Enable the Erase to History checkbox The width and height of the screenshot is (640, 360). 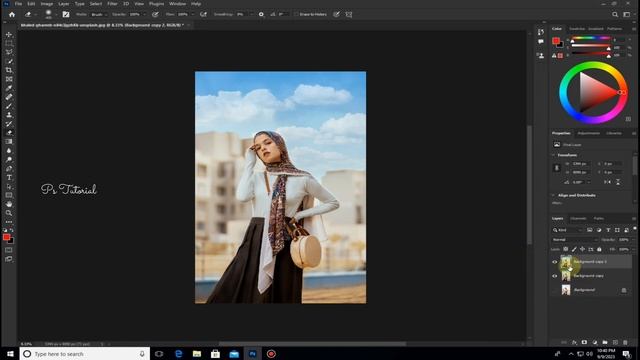[x=297, y=14]
